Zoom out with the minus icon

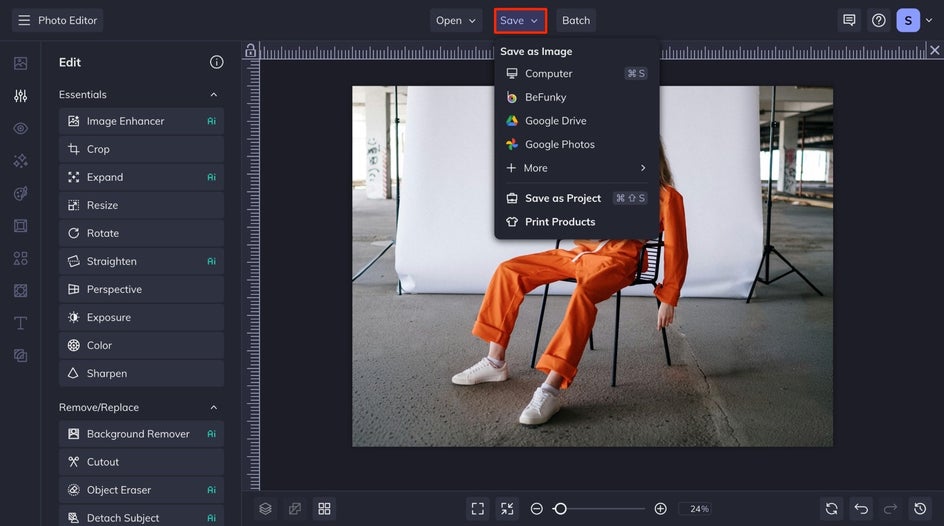tap(536, 509)
